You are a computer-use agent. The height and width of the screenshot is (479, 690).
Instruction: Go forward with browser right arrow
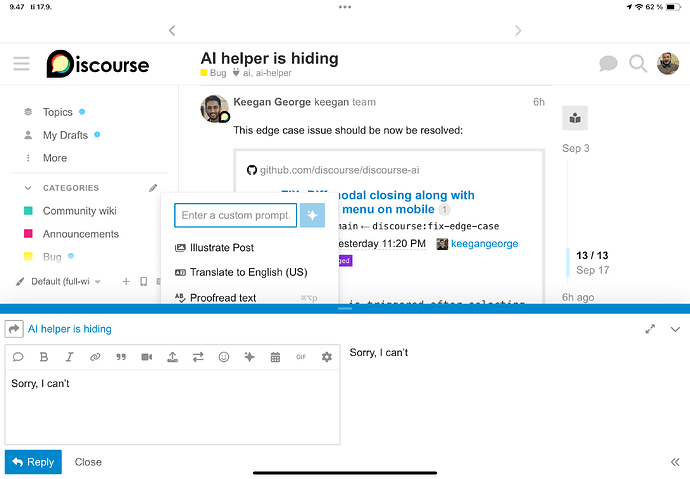(518, 30)
